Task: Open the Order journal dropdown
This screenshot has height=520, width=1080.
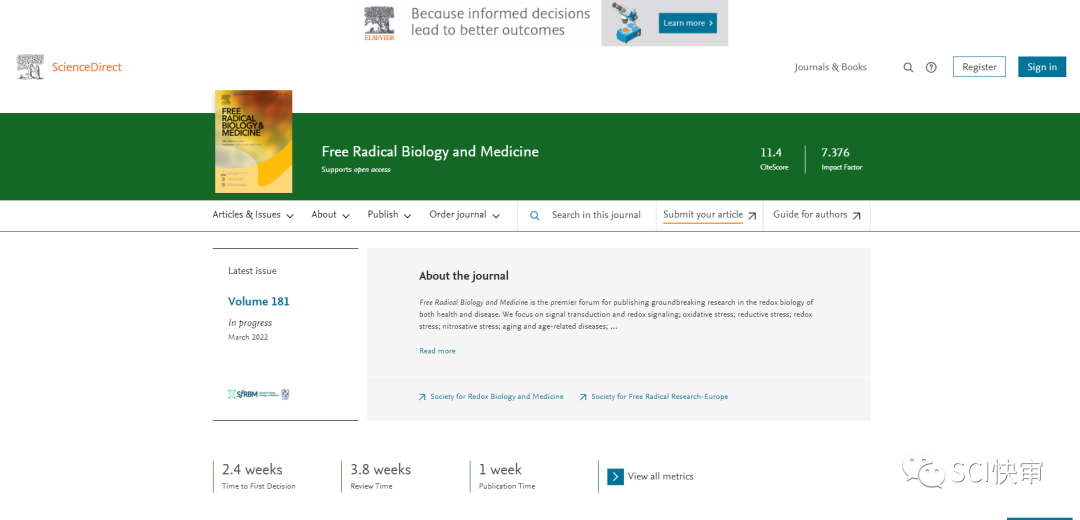Action: 464,215
